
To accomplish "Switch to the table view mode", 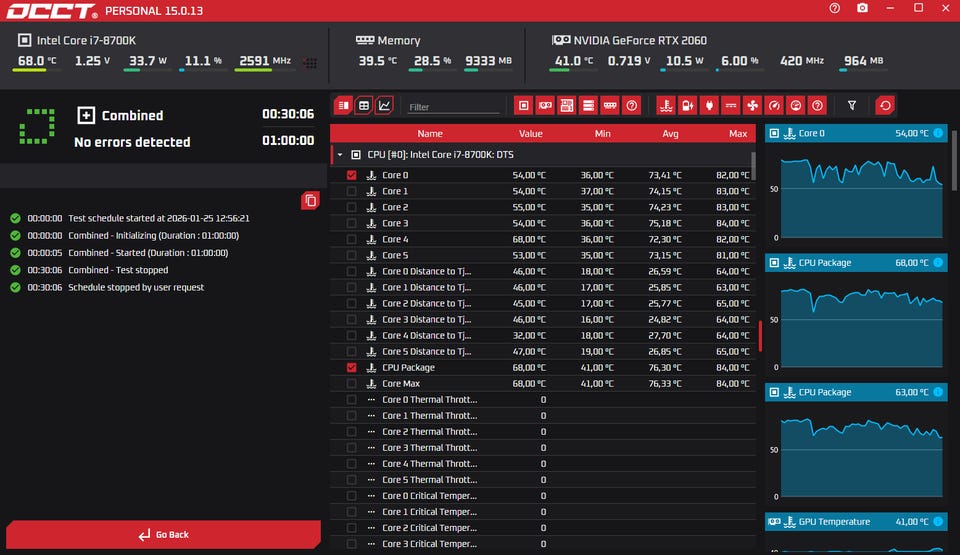I will tap(364, 105).
